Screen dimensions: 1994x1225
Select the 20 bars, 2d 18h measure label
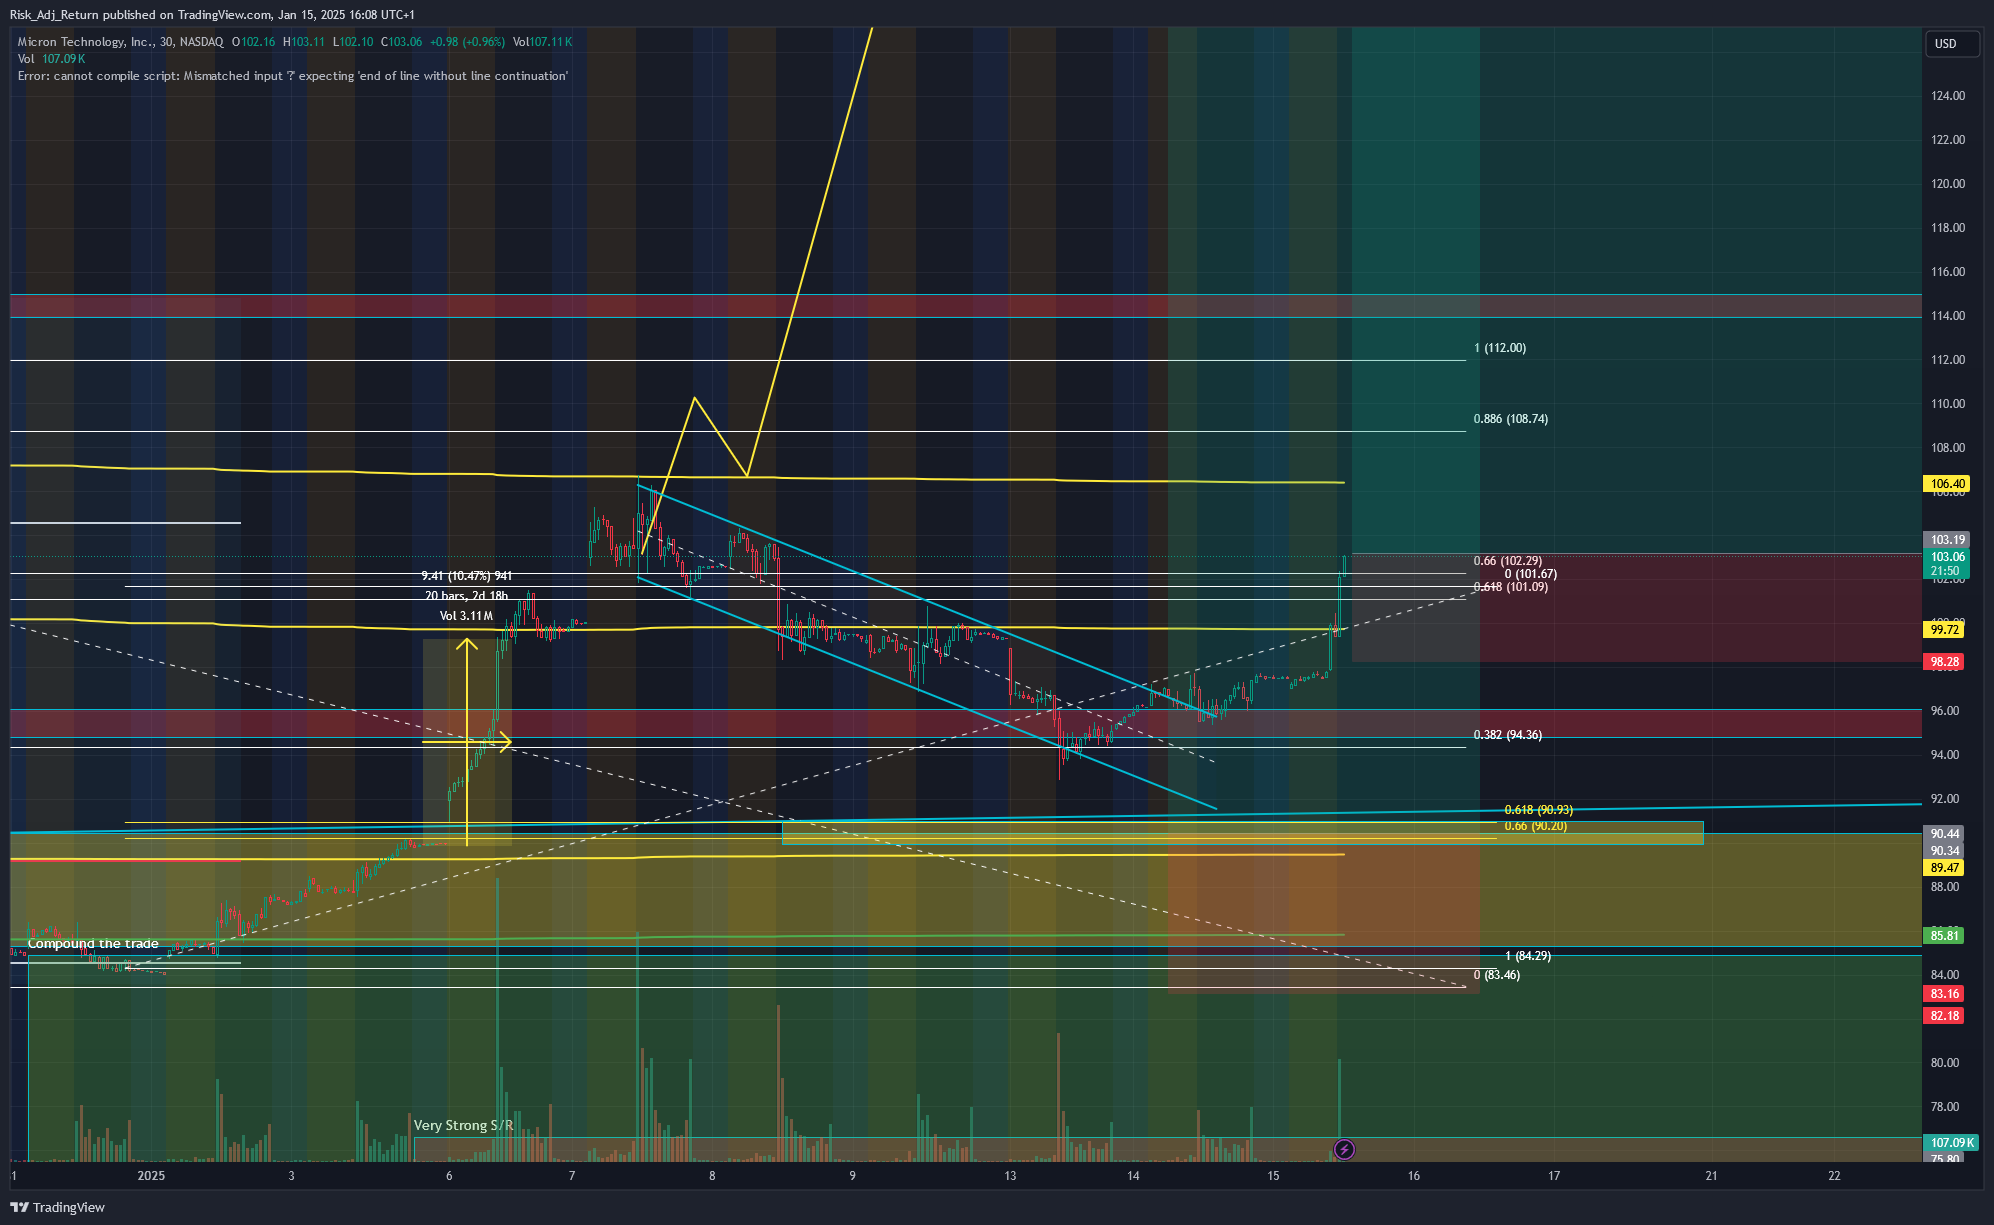(467, 596)
